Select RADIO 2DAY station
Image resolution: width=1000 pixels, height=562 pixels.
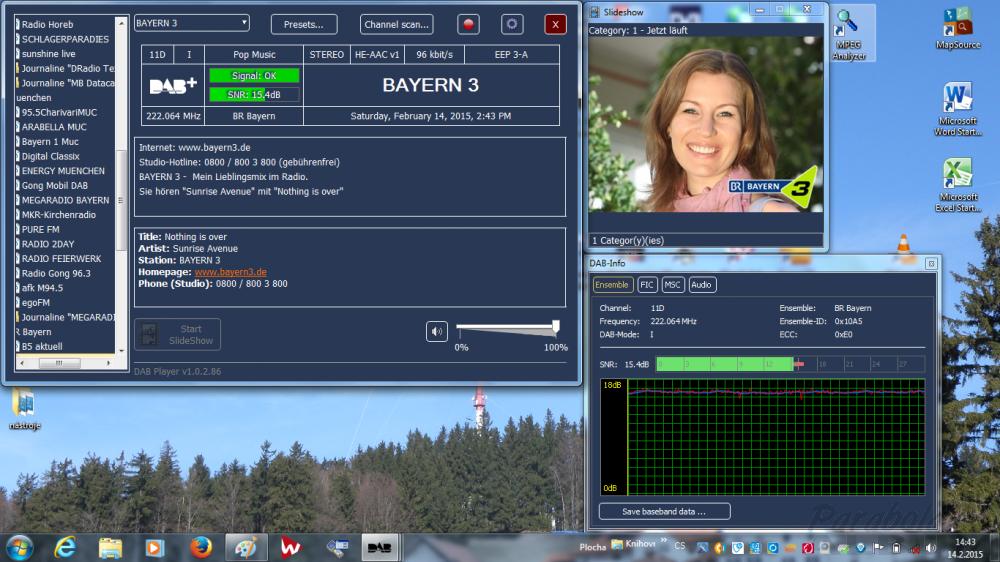click(x=48, y=244)
